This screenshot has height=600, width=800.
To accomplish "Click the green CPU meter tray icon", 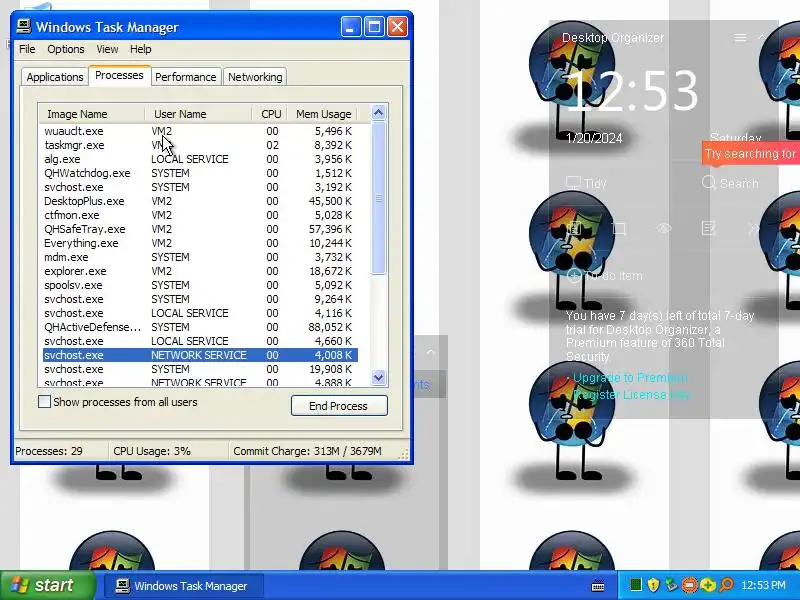I will click(x=635, y=585).
